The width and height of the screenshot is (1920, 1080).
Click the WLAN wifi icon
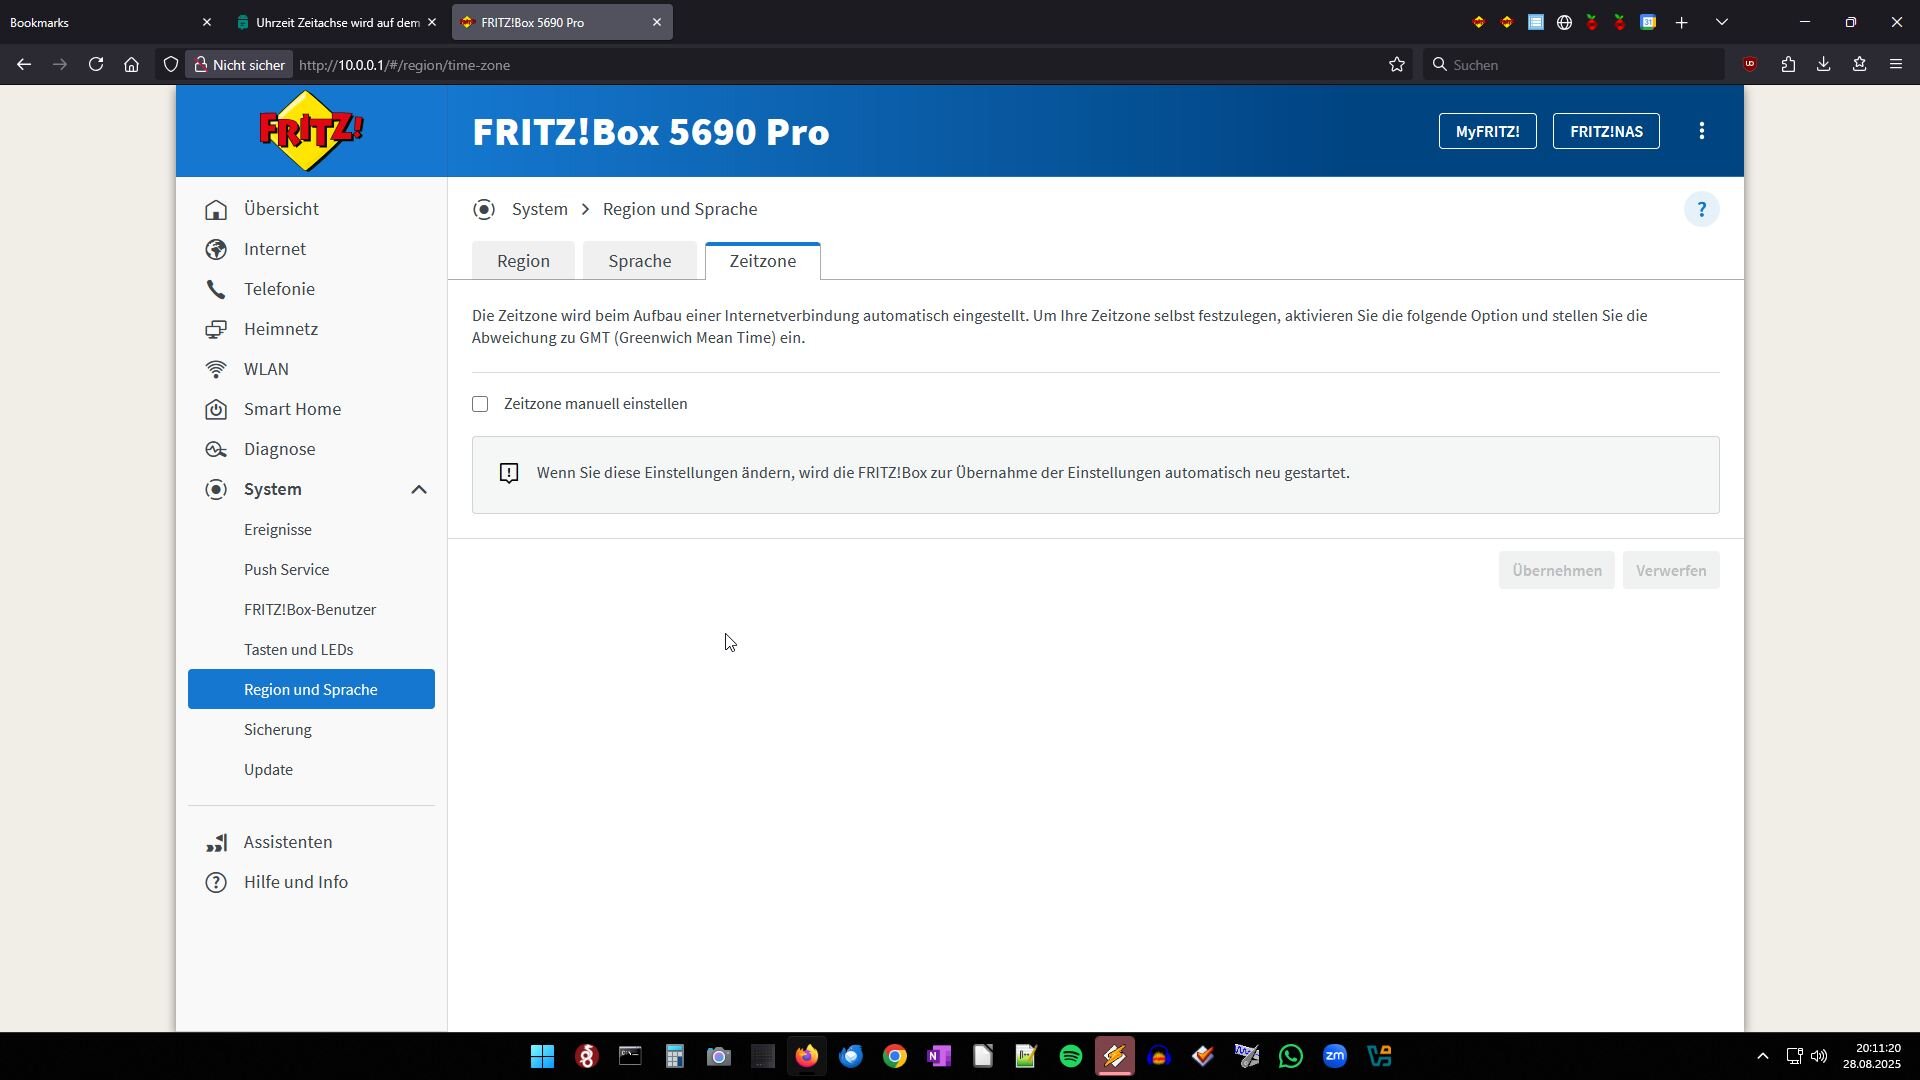pos(216,370)
